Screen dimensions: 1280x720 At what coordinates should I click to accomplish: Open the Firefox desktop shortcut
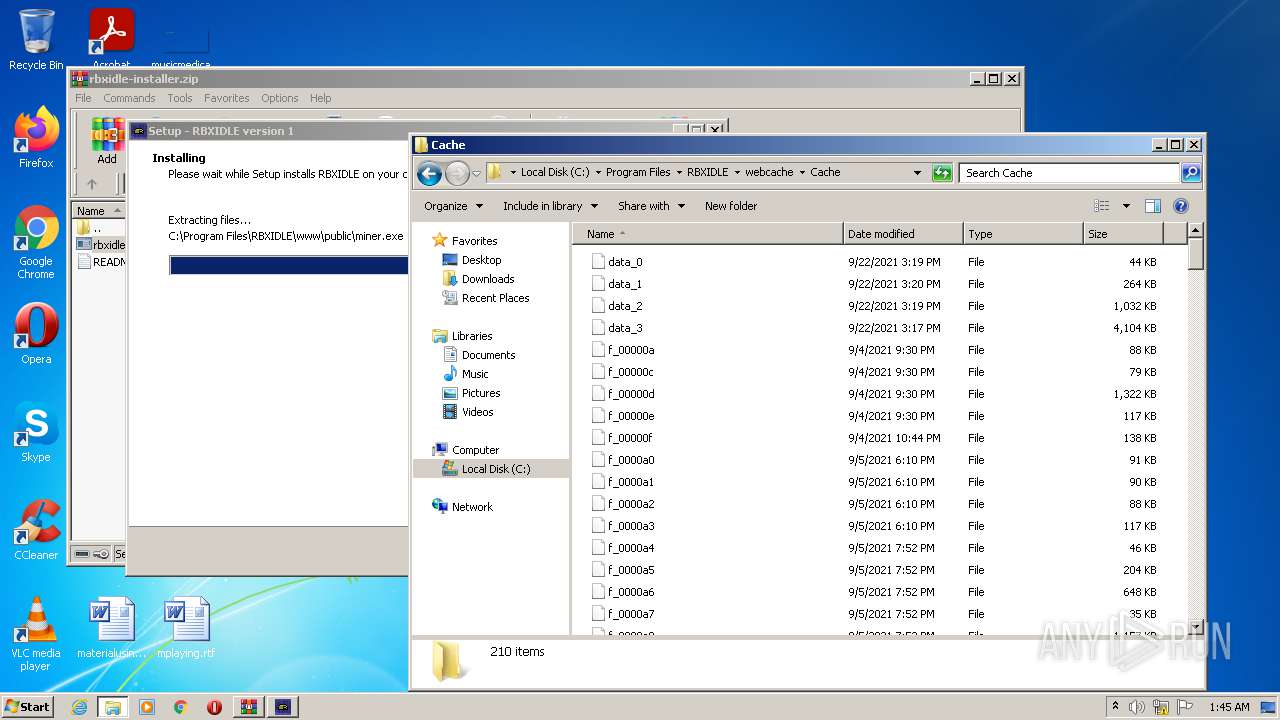coord(36,138)
